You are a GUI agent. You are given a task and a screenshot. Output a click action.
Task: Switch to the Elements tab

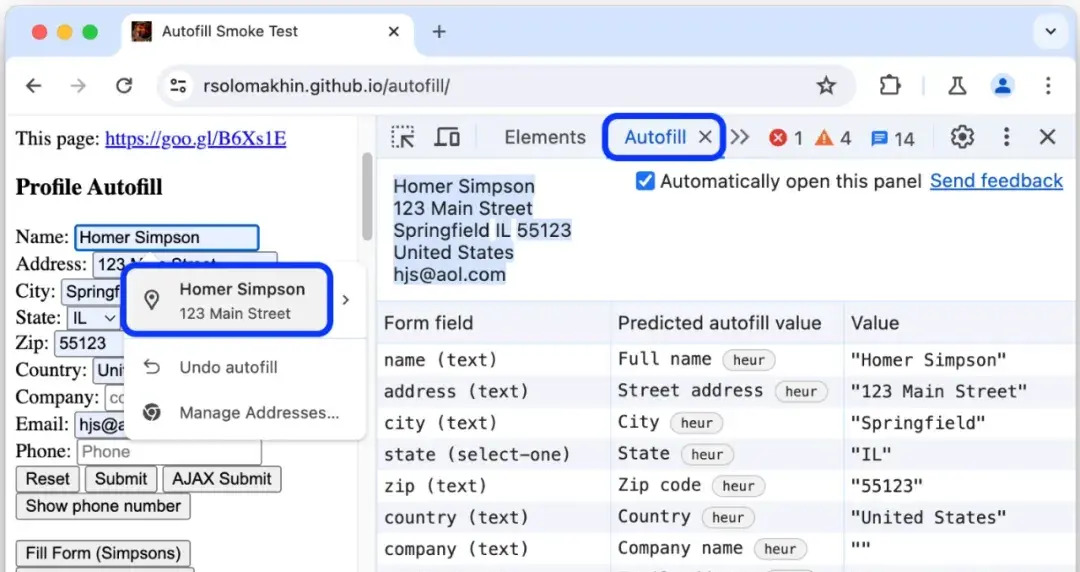pos(545,137)
